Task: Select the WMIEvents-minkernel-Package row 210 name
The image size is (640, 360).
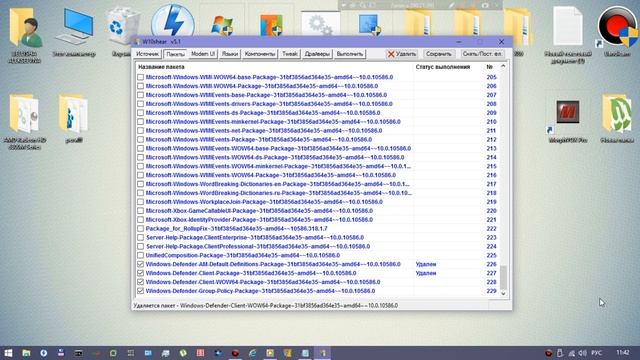Action: tap(273, 122)
